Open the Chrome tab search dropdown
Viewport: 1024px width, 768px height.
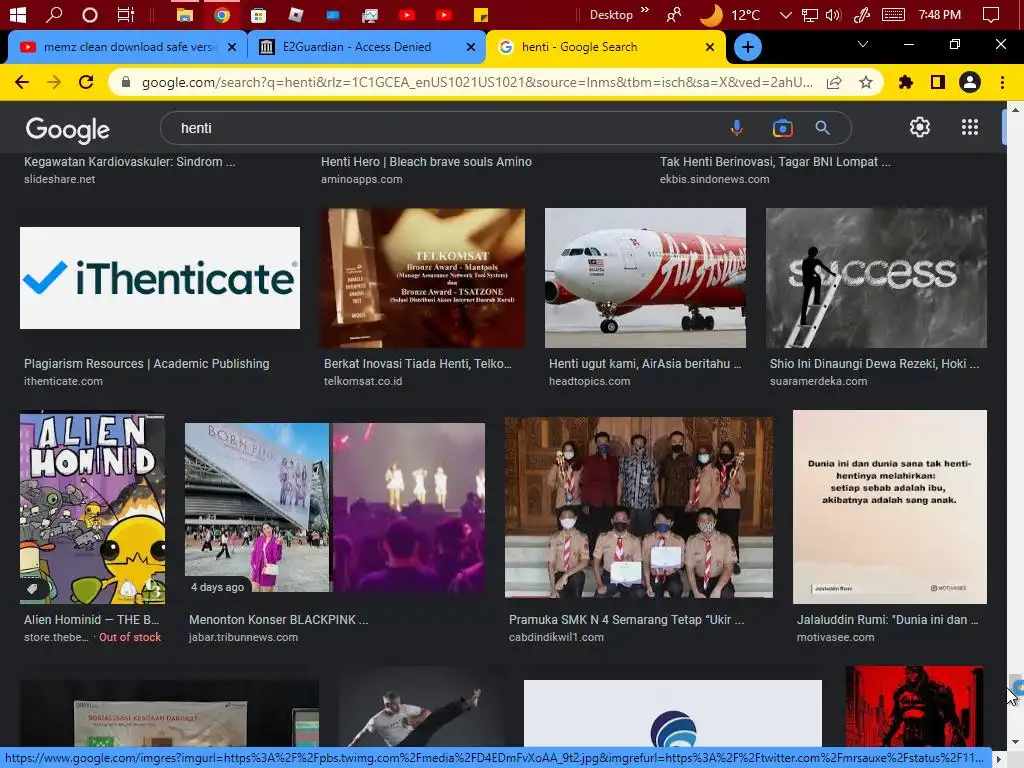[863, 44]
